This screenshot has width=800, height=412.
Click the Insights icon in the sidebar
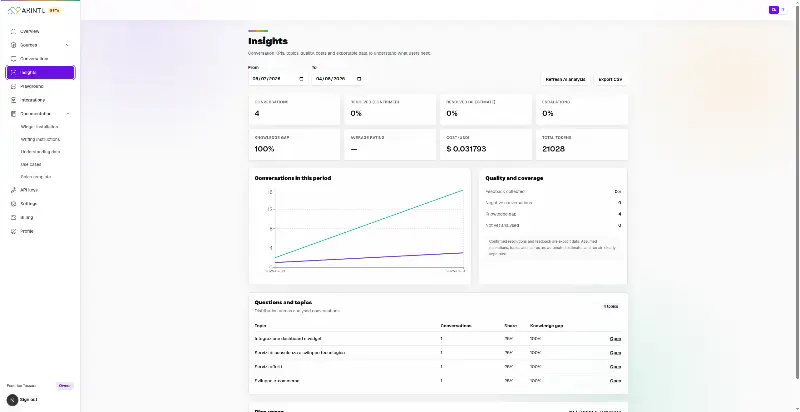click(14, 72)
